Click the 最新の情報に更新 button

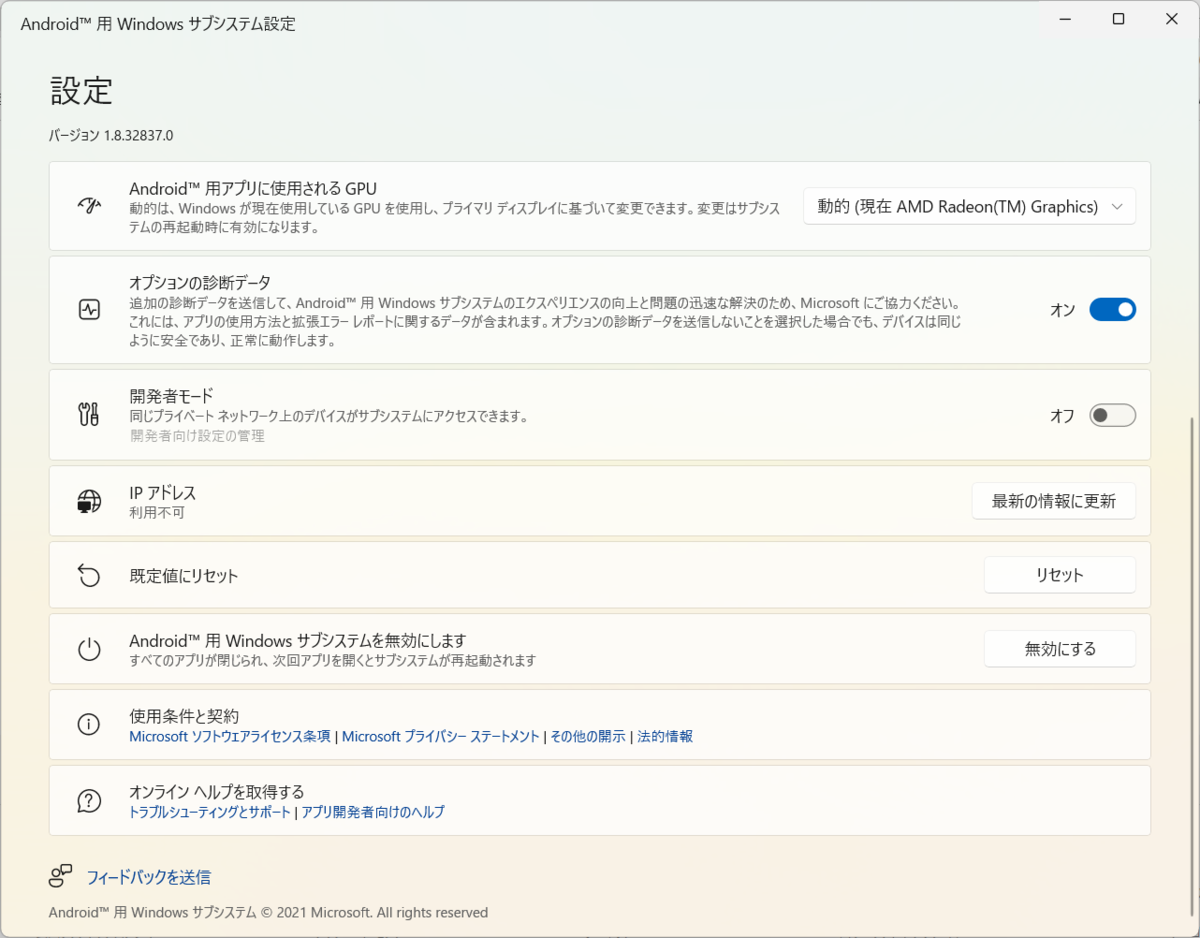(1053, 501)
